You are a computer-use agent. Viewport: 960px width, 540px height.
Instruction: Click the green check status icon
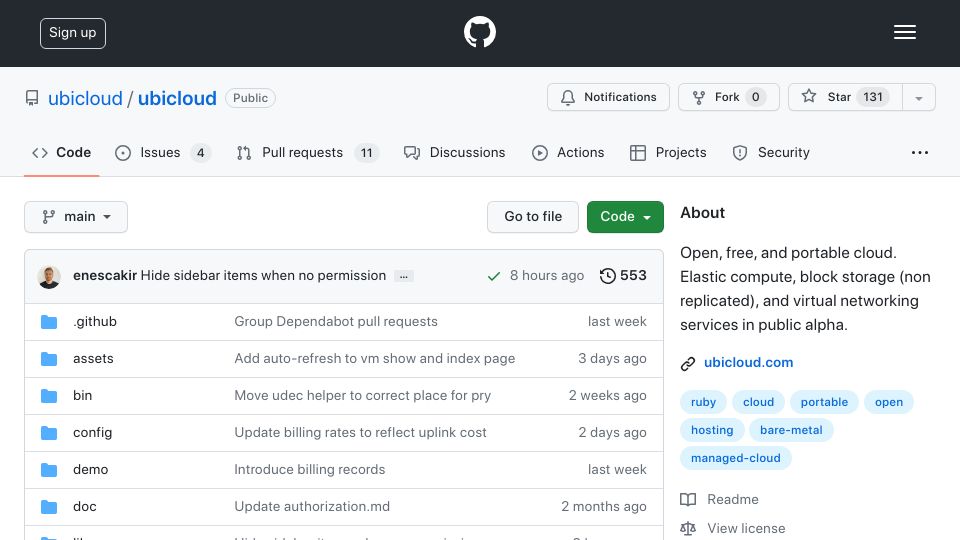[x=493, y=276]
